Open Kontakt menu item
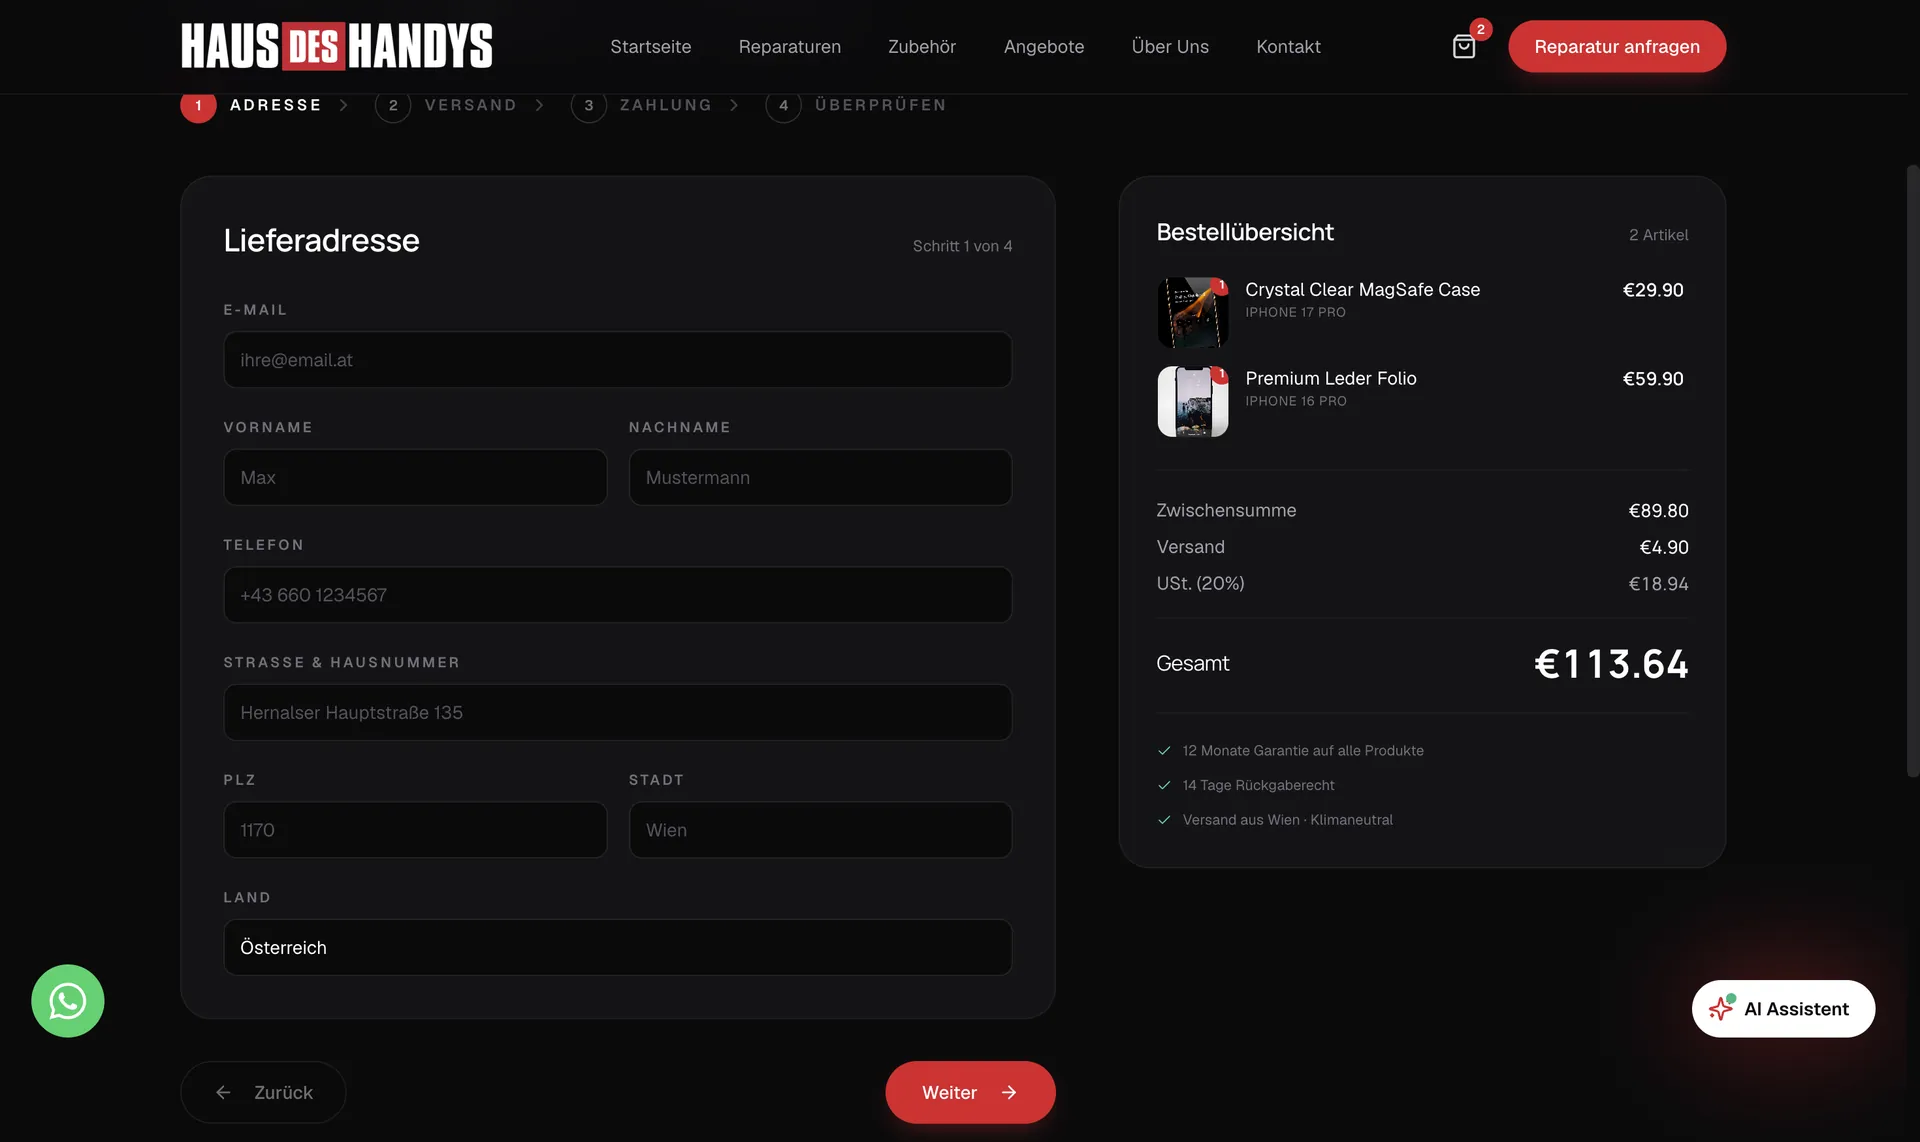1920x1142 pixels. (1288, 46)
